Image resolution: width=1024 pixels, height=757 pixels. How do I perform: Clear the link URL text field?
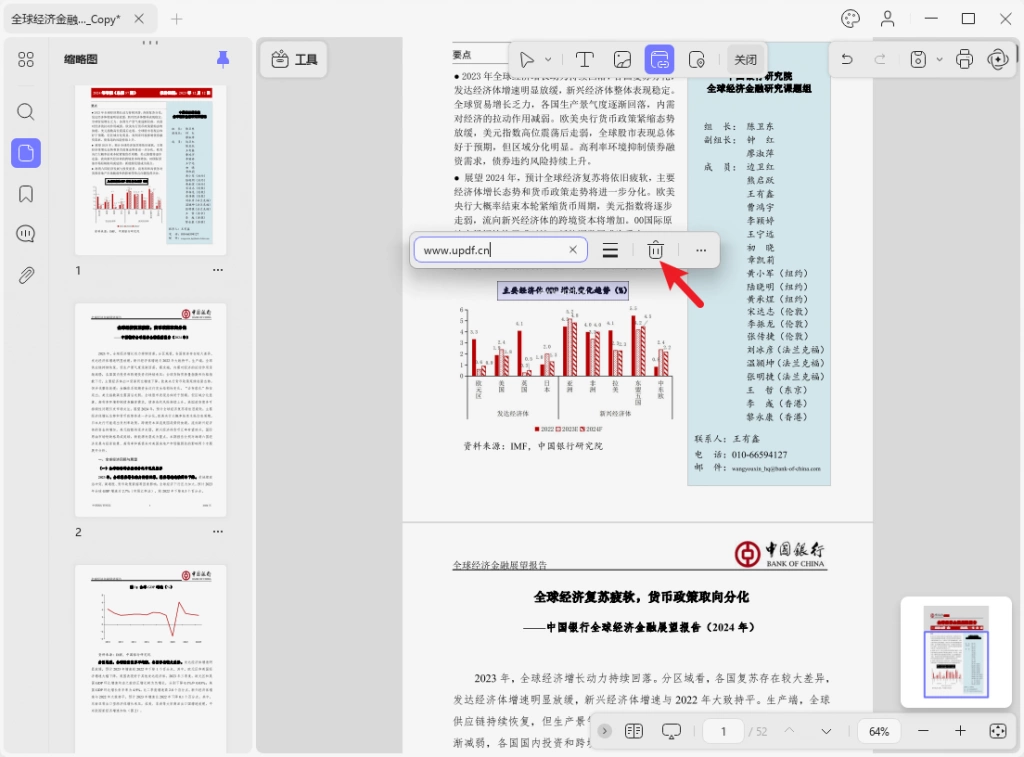pos(573,250)
